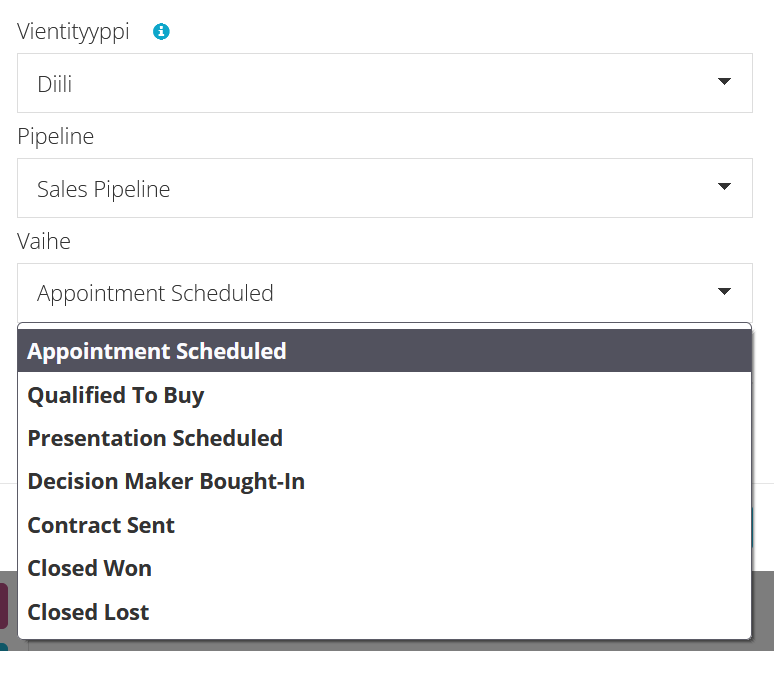The image size is (774, 678).
Task: Select Decision Maker Bought-In option
Action: (x=385, y=482)
